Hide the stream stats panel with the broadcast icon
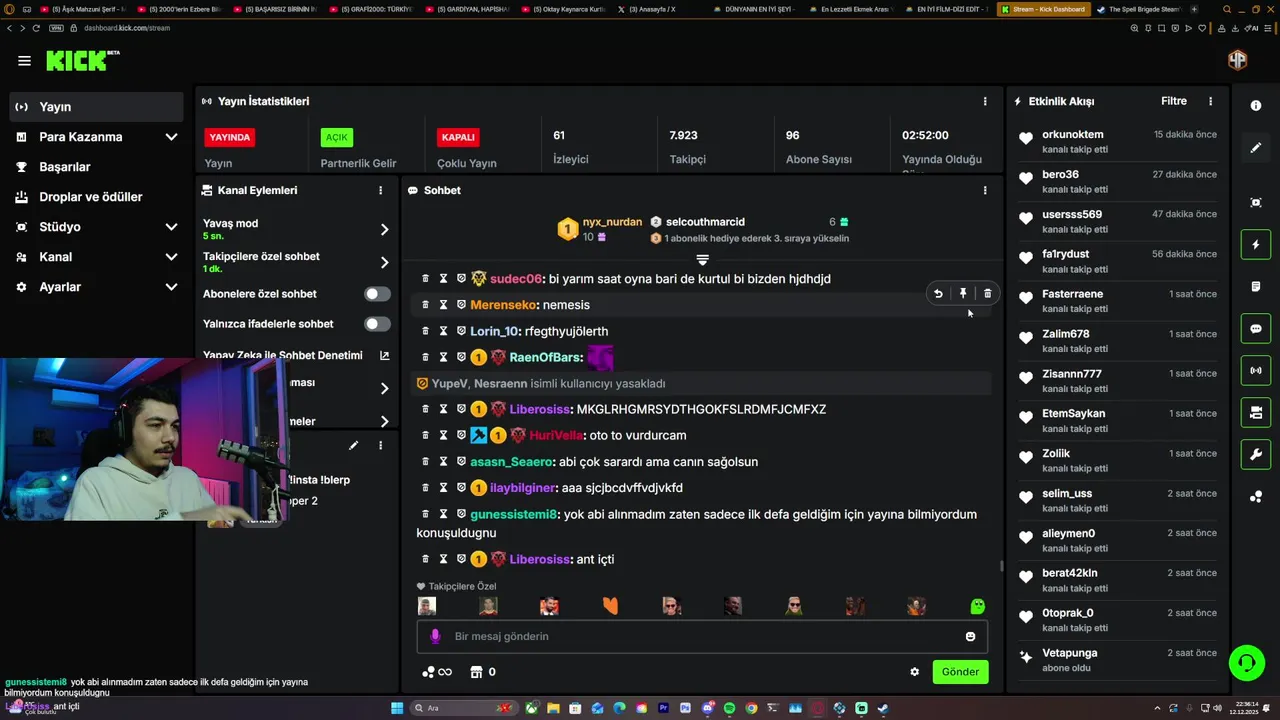The width and height of the screenshot is (1280, 720). click(x=1256, y=371)
